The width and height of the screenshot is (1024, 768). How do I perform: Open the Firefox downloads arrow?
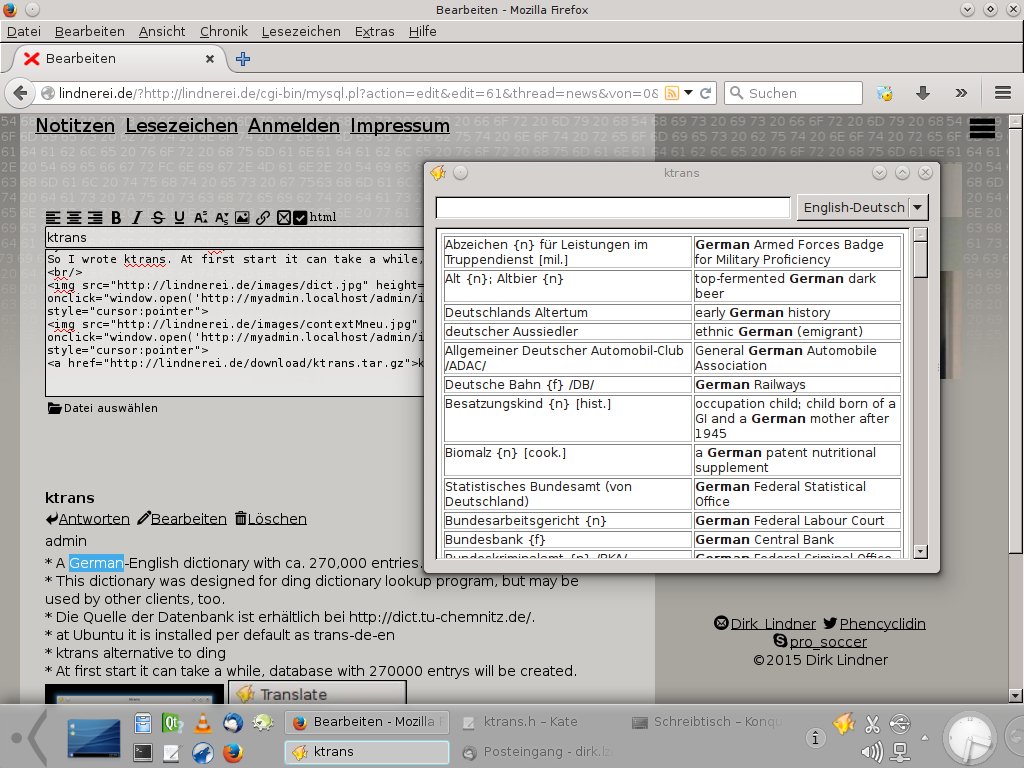point(922,93)
